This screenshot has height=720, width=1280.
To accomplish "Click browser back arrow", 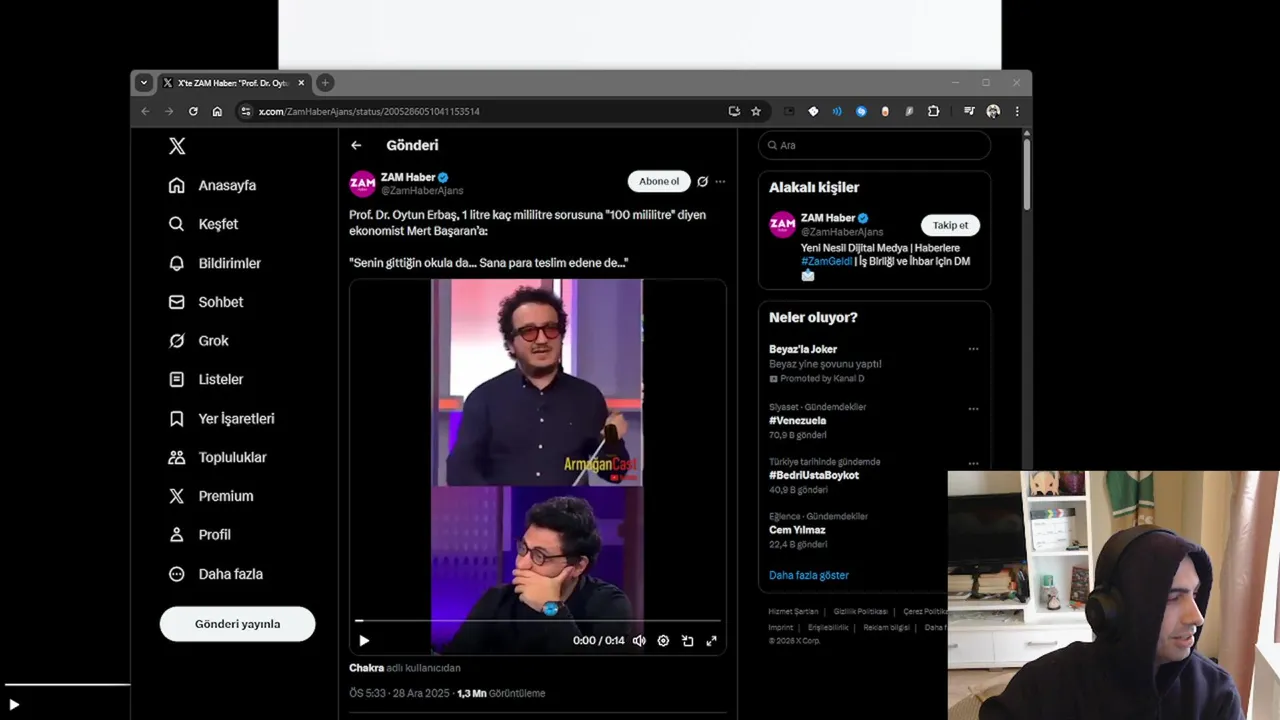I will pyautogui.click(x=145, y=111).
